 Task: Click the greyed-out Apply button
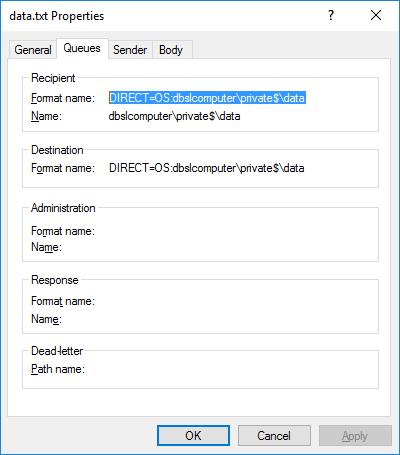click(x=355, y=435)
